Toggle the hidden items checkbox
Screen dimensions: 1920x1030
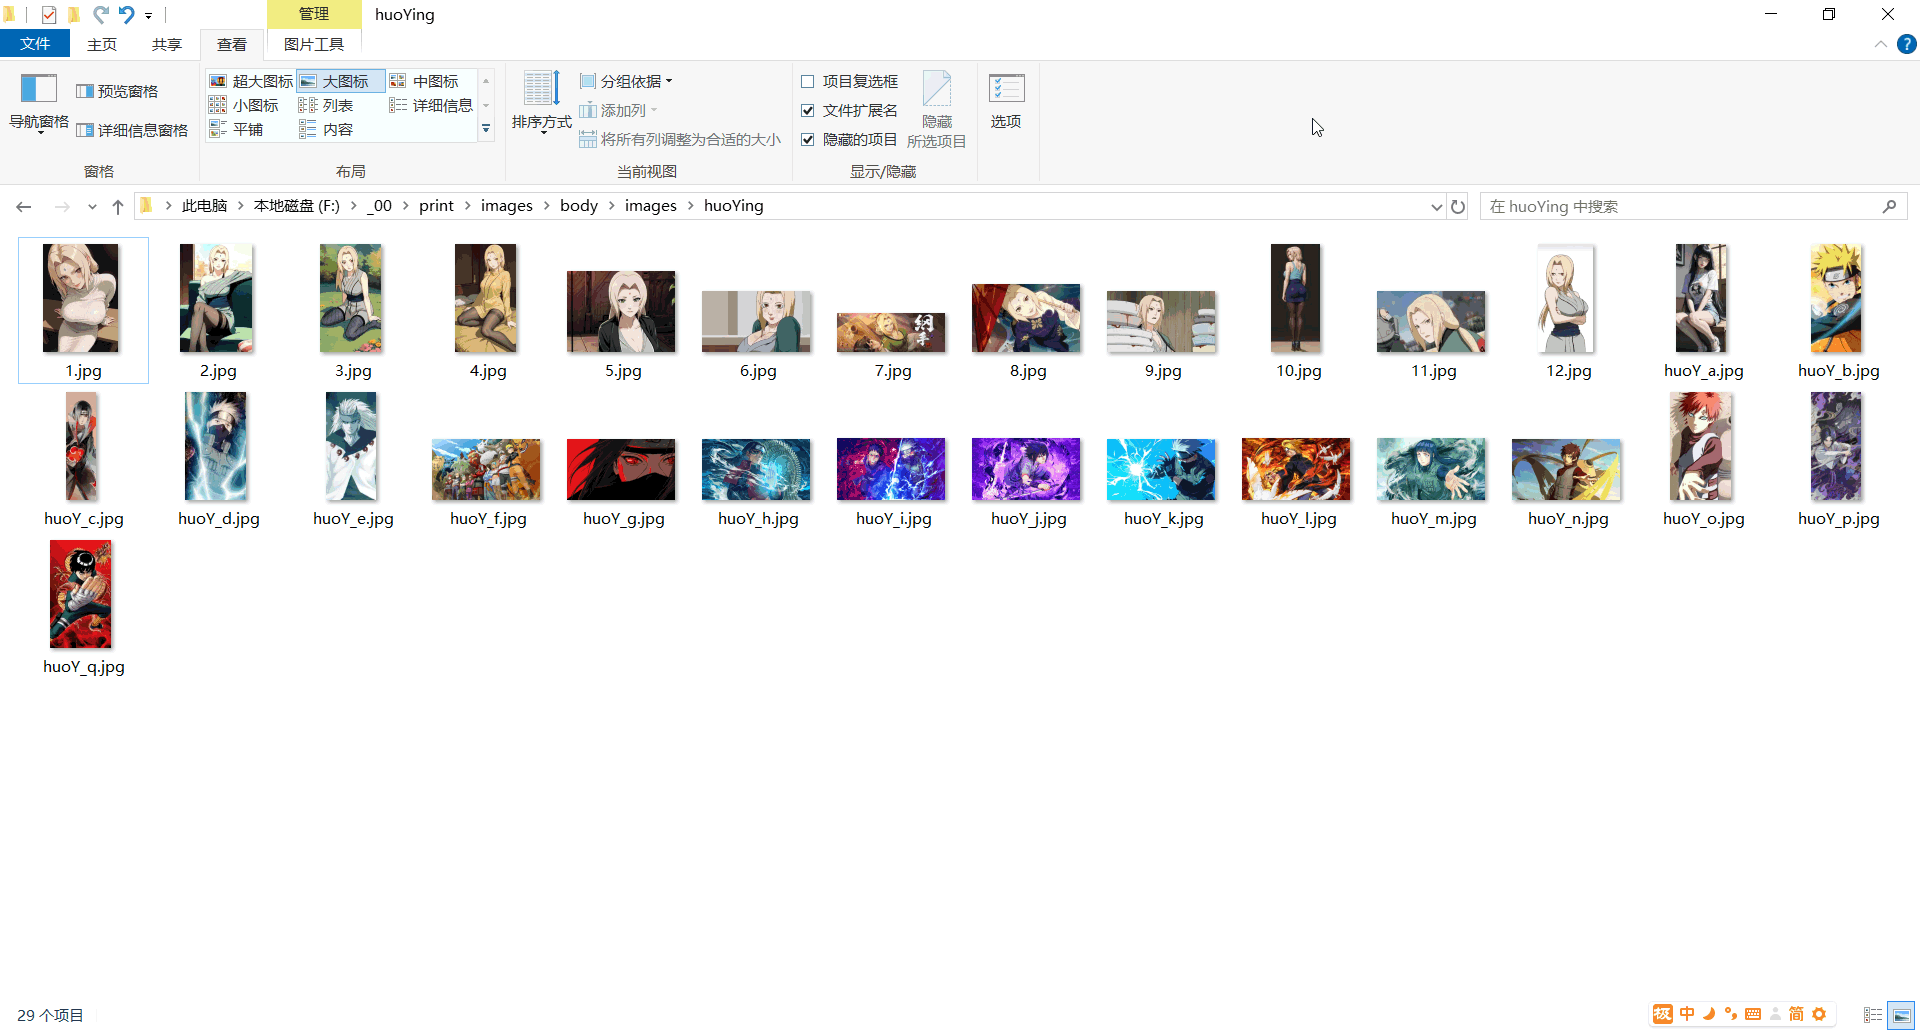point(808,139)
